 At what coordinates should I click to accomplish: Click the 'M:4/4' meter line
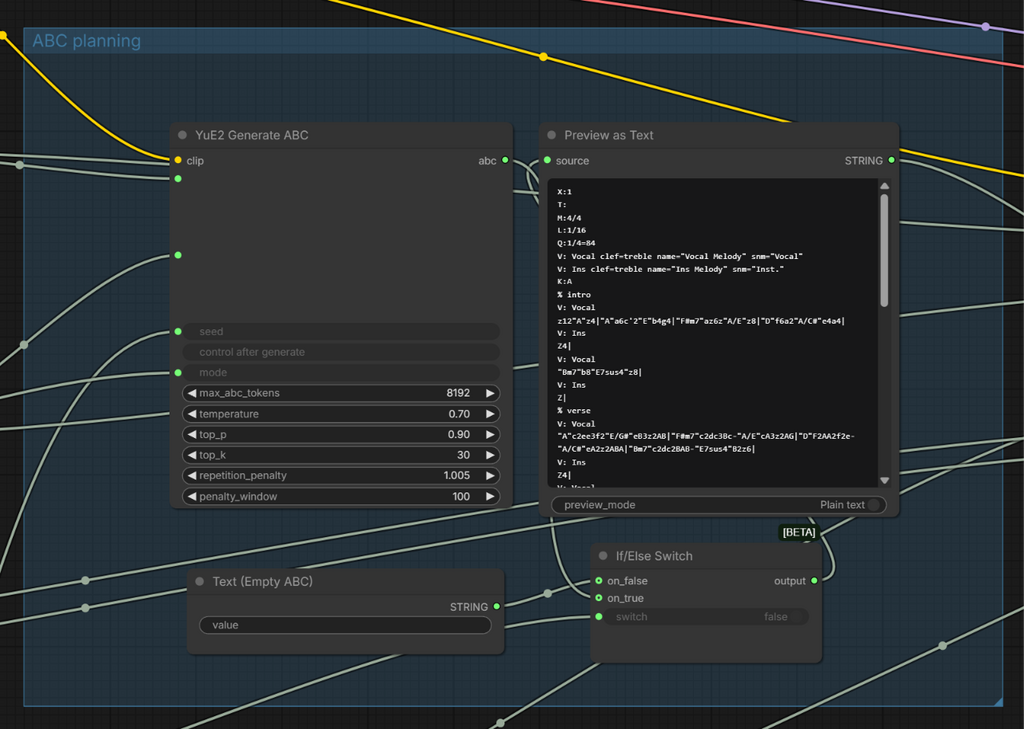point(569,218)
